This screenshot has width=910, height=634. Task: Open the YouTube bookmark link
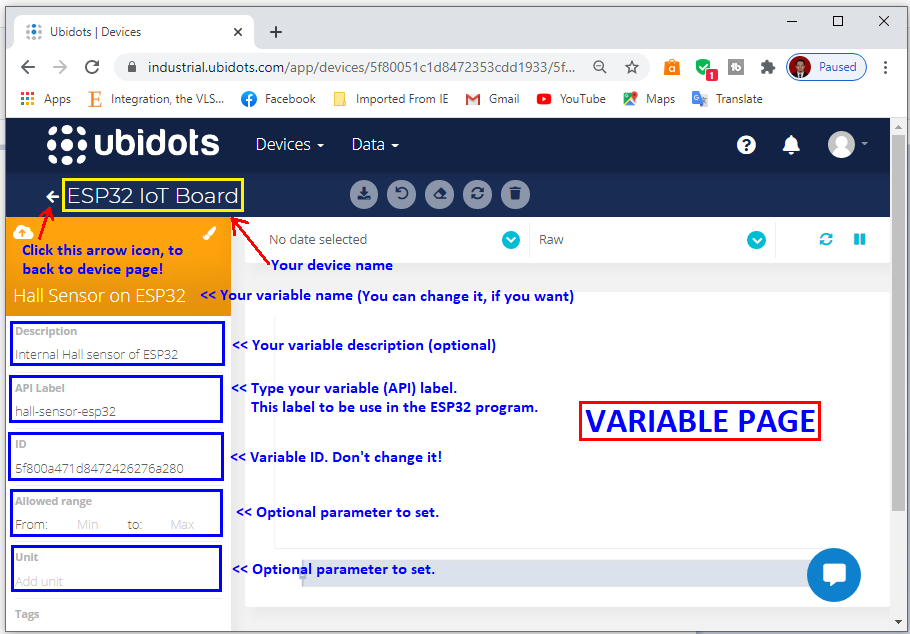pyautogui.click(x=584, y=99)
